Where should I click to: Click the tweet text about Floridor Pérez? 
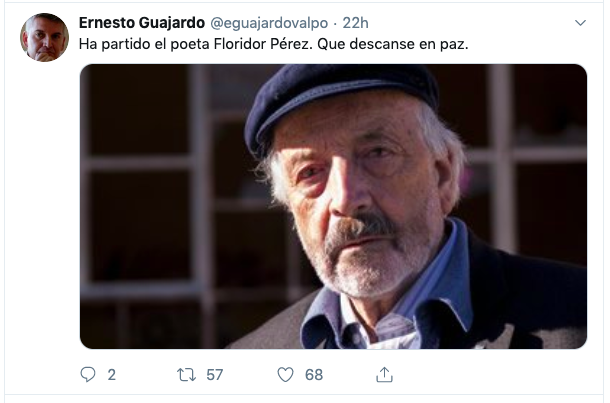tap(273, 44)
